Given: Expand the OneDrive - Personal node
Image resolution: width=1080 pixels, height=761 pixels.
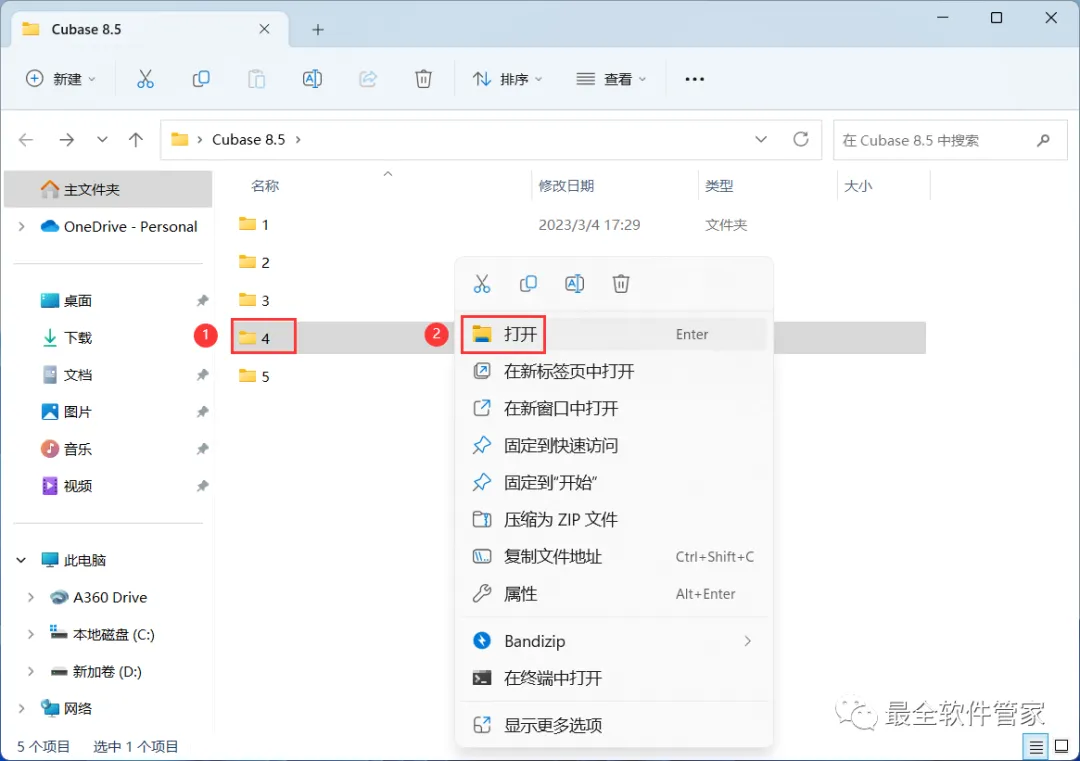Looking at the screenshot, I should 21,227.
